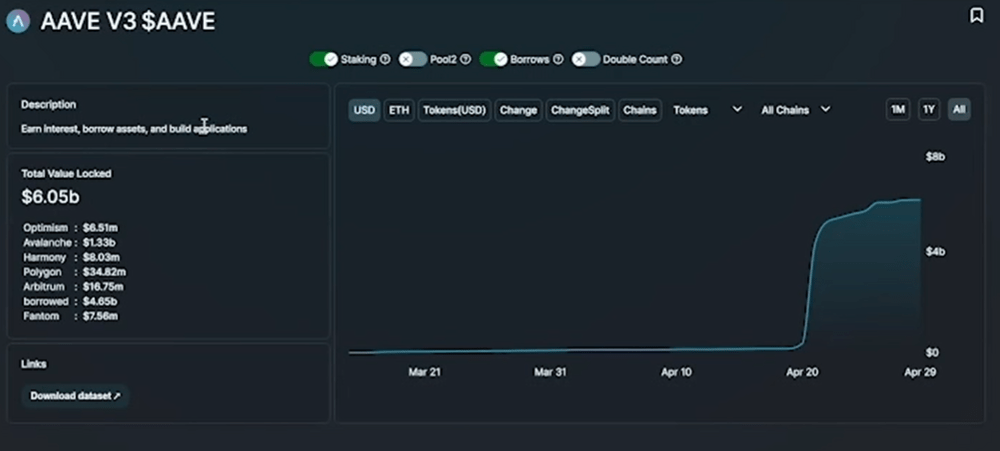The height and width of the screenshot is (451, 1000).
Task: Click the Links section heading
Action: [x=34, y=364]
